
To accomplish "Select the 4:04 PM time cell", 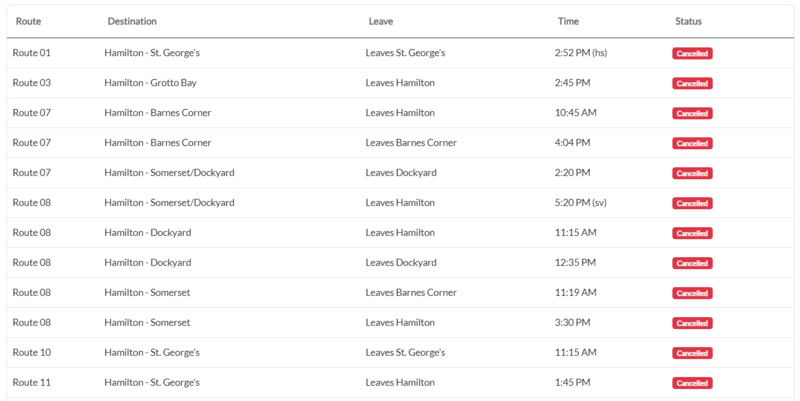I will pyautogui.click(x=572, y=143).
